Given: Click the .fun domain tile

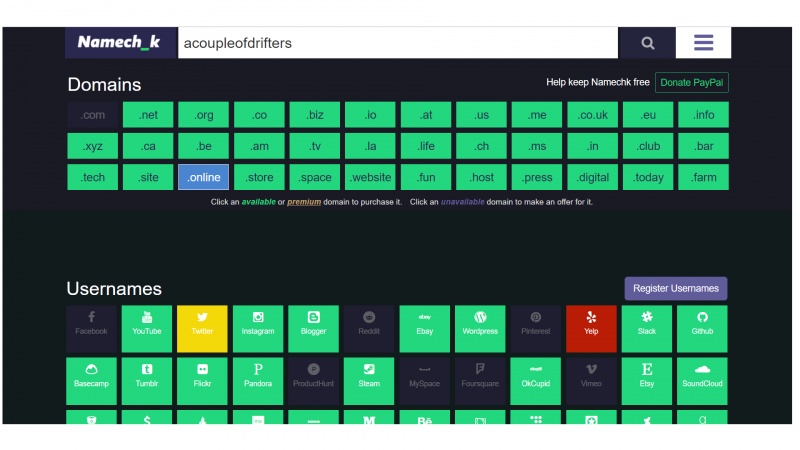Looking at the screenshot, I should pyautogui.click(x=426, y=177).
